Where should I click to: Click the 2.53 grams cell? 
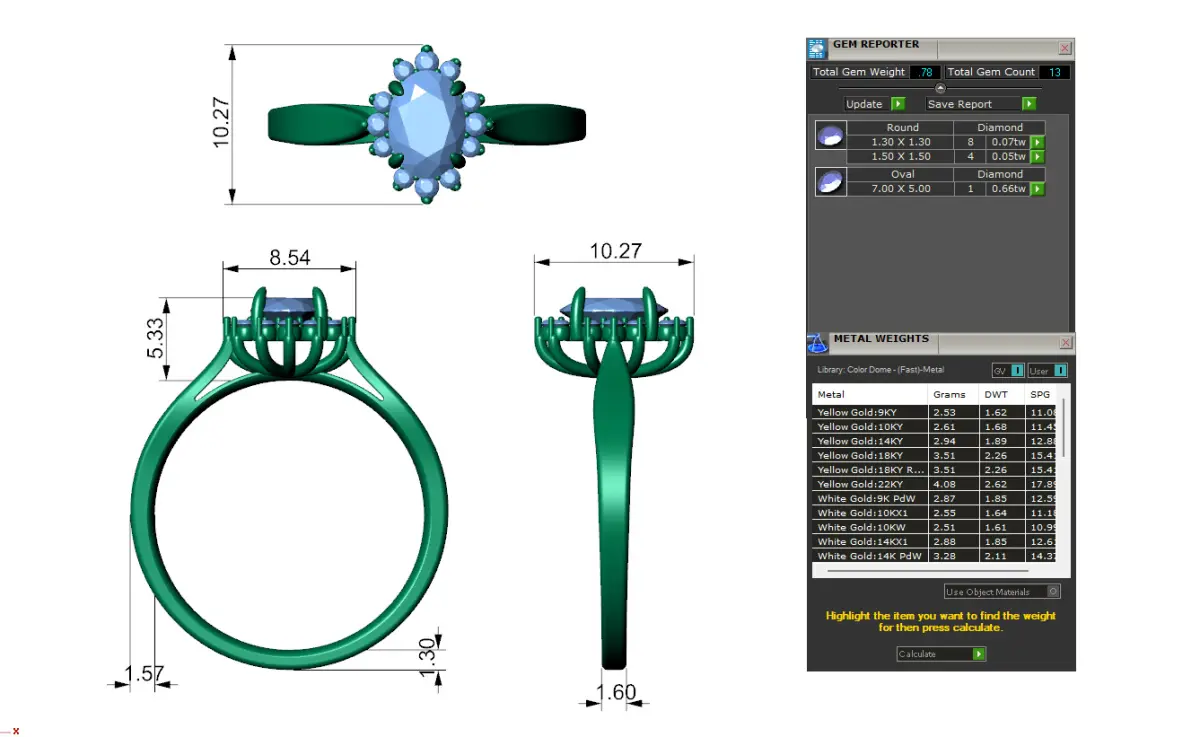pyautogui.click(x=953, y=412)
